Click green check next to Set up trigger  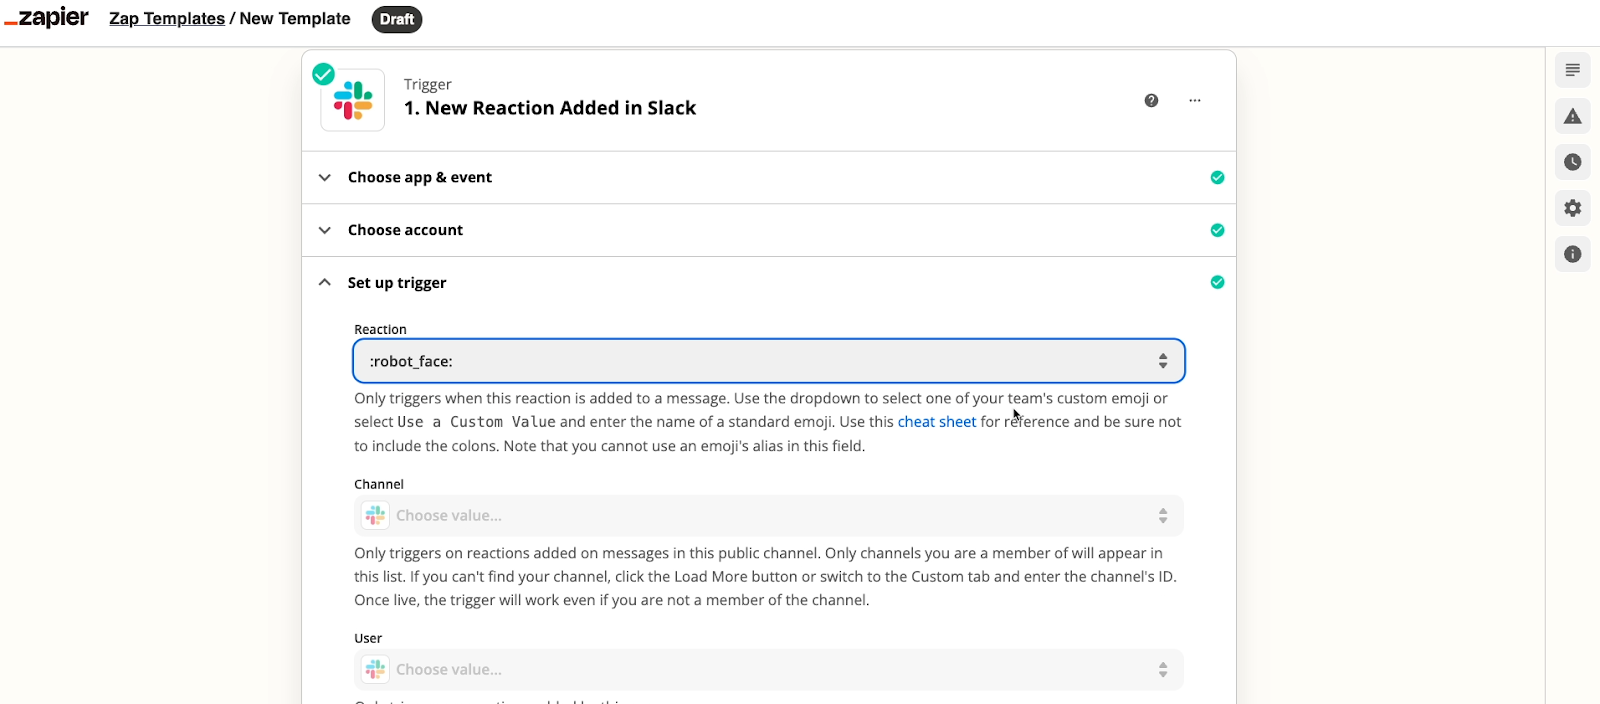[1217, 282]
